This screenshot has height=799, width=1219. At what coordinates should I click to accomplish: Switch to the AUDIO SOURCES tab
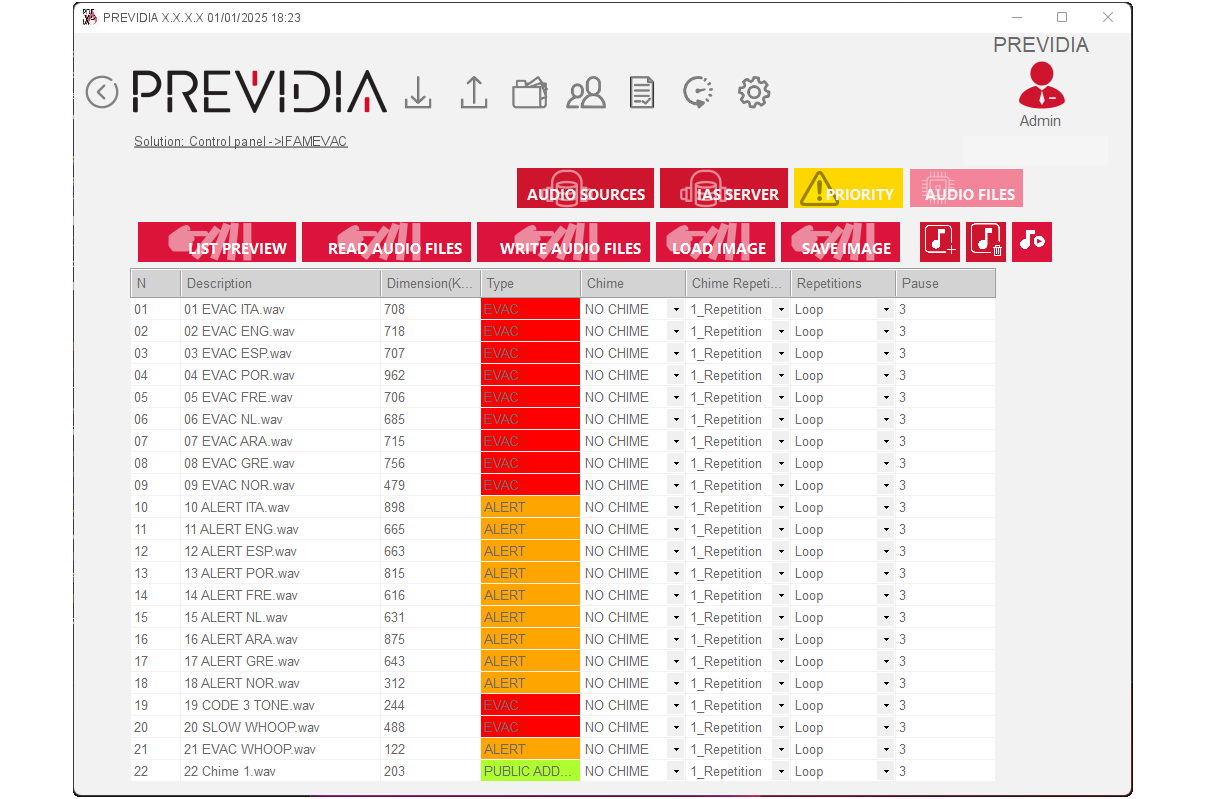pos(585,189)
